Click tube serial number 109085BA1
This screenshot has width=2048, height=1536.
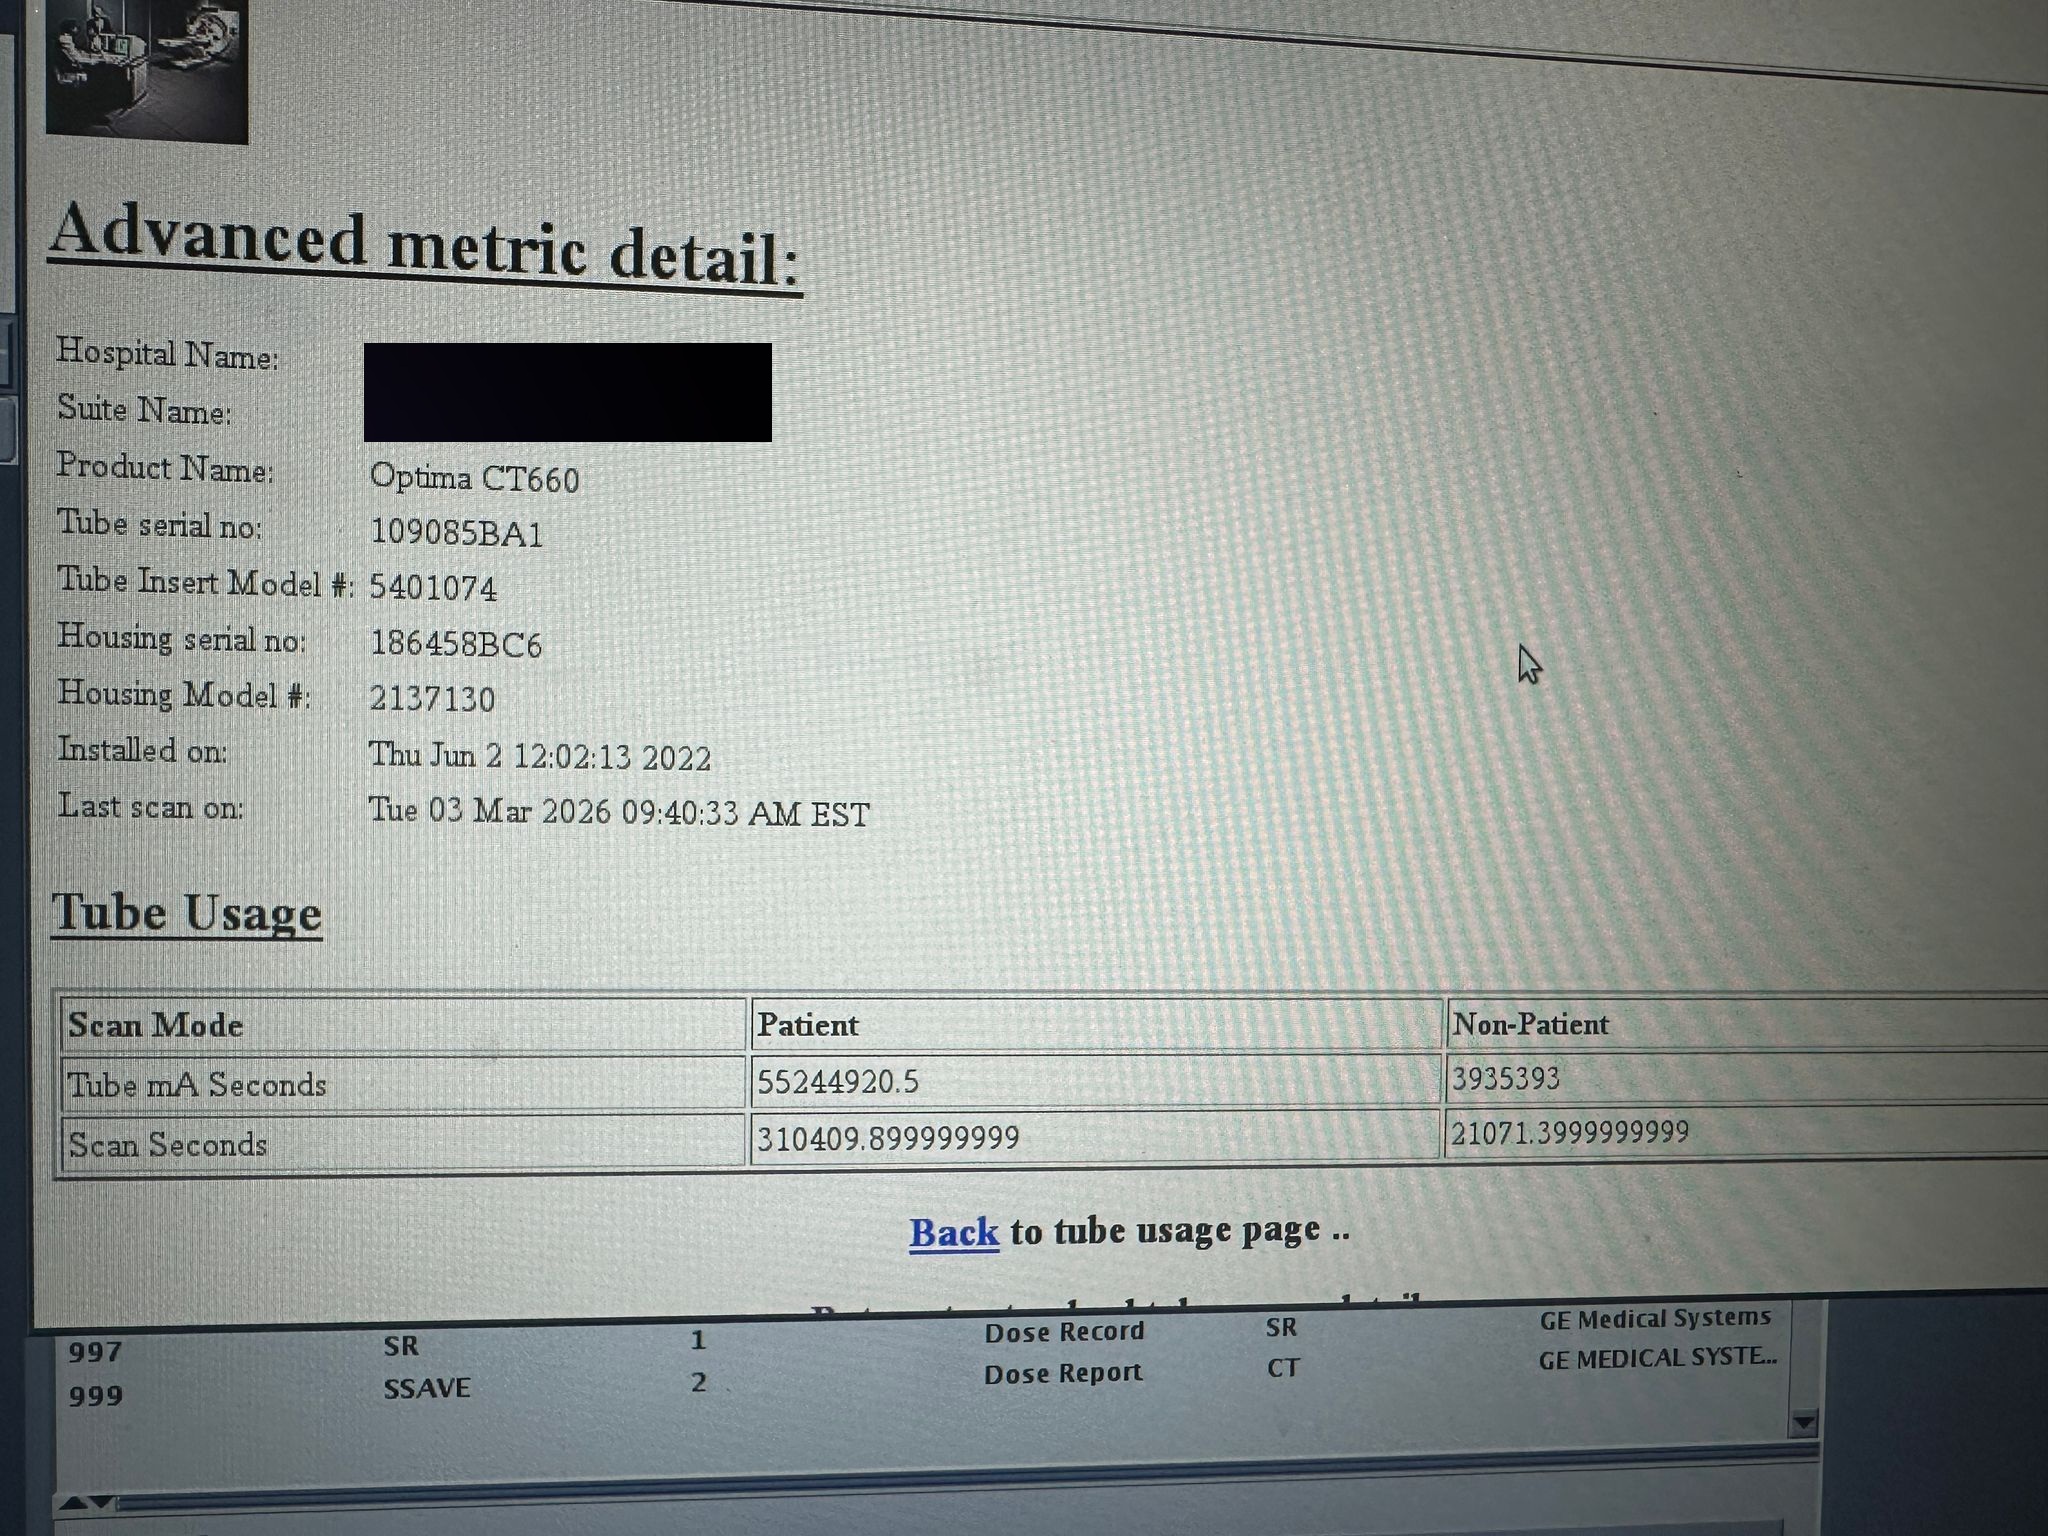456,533
